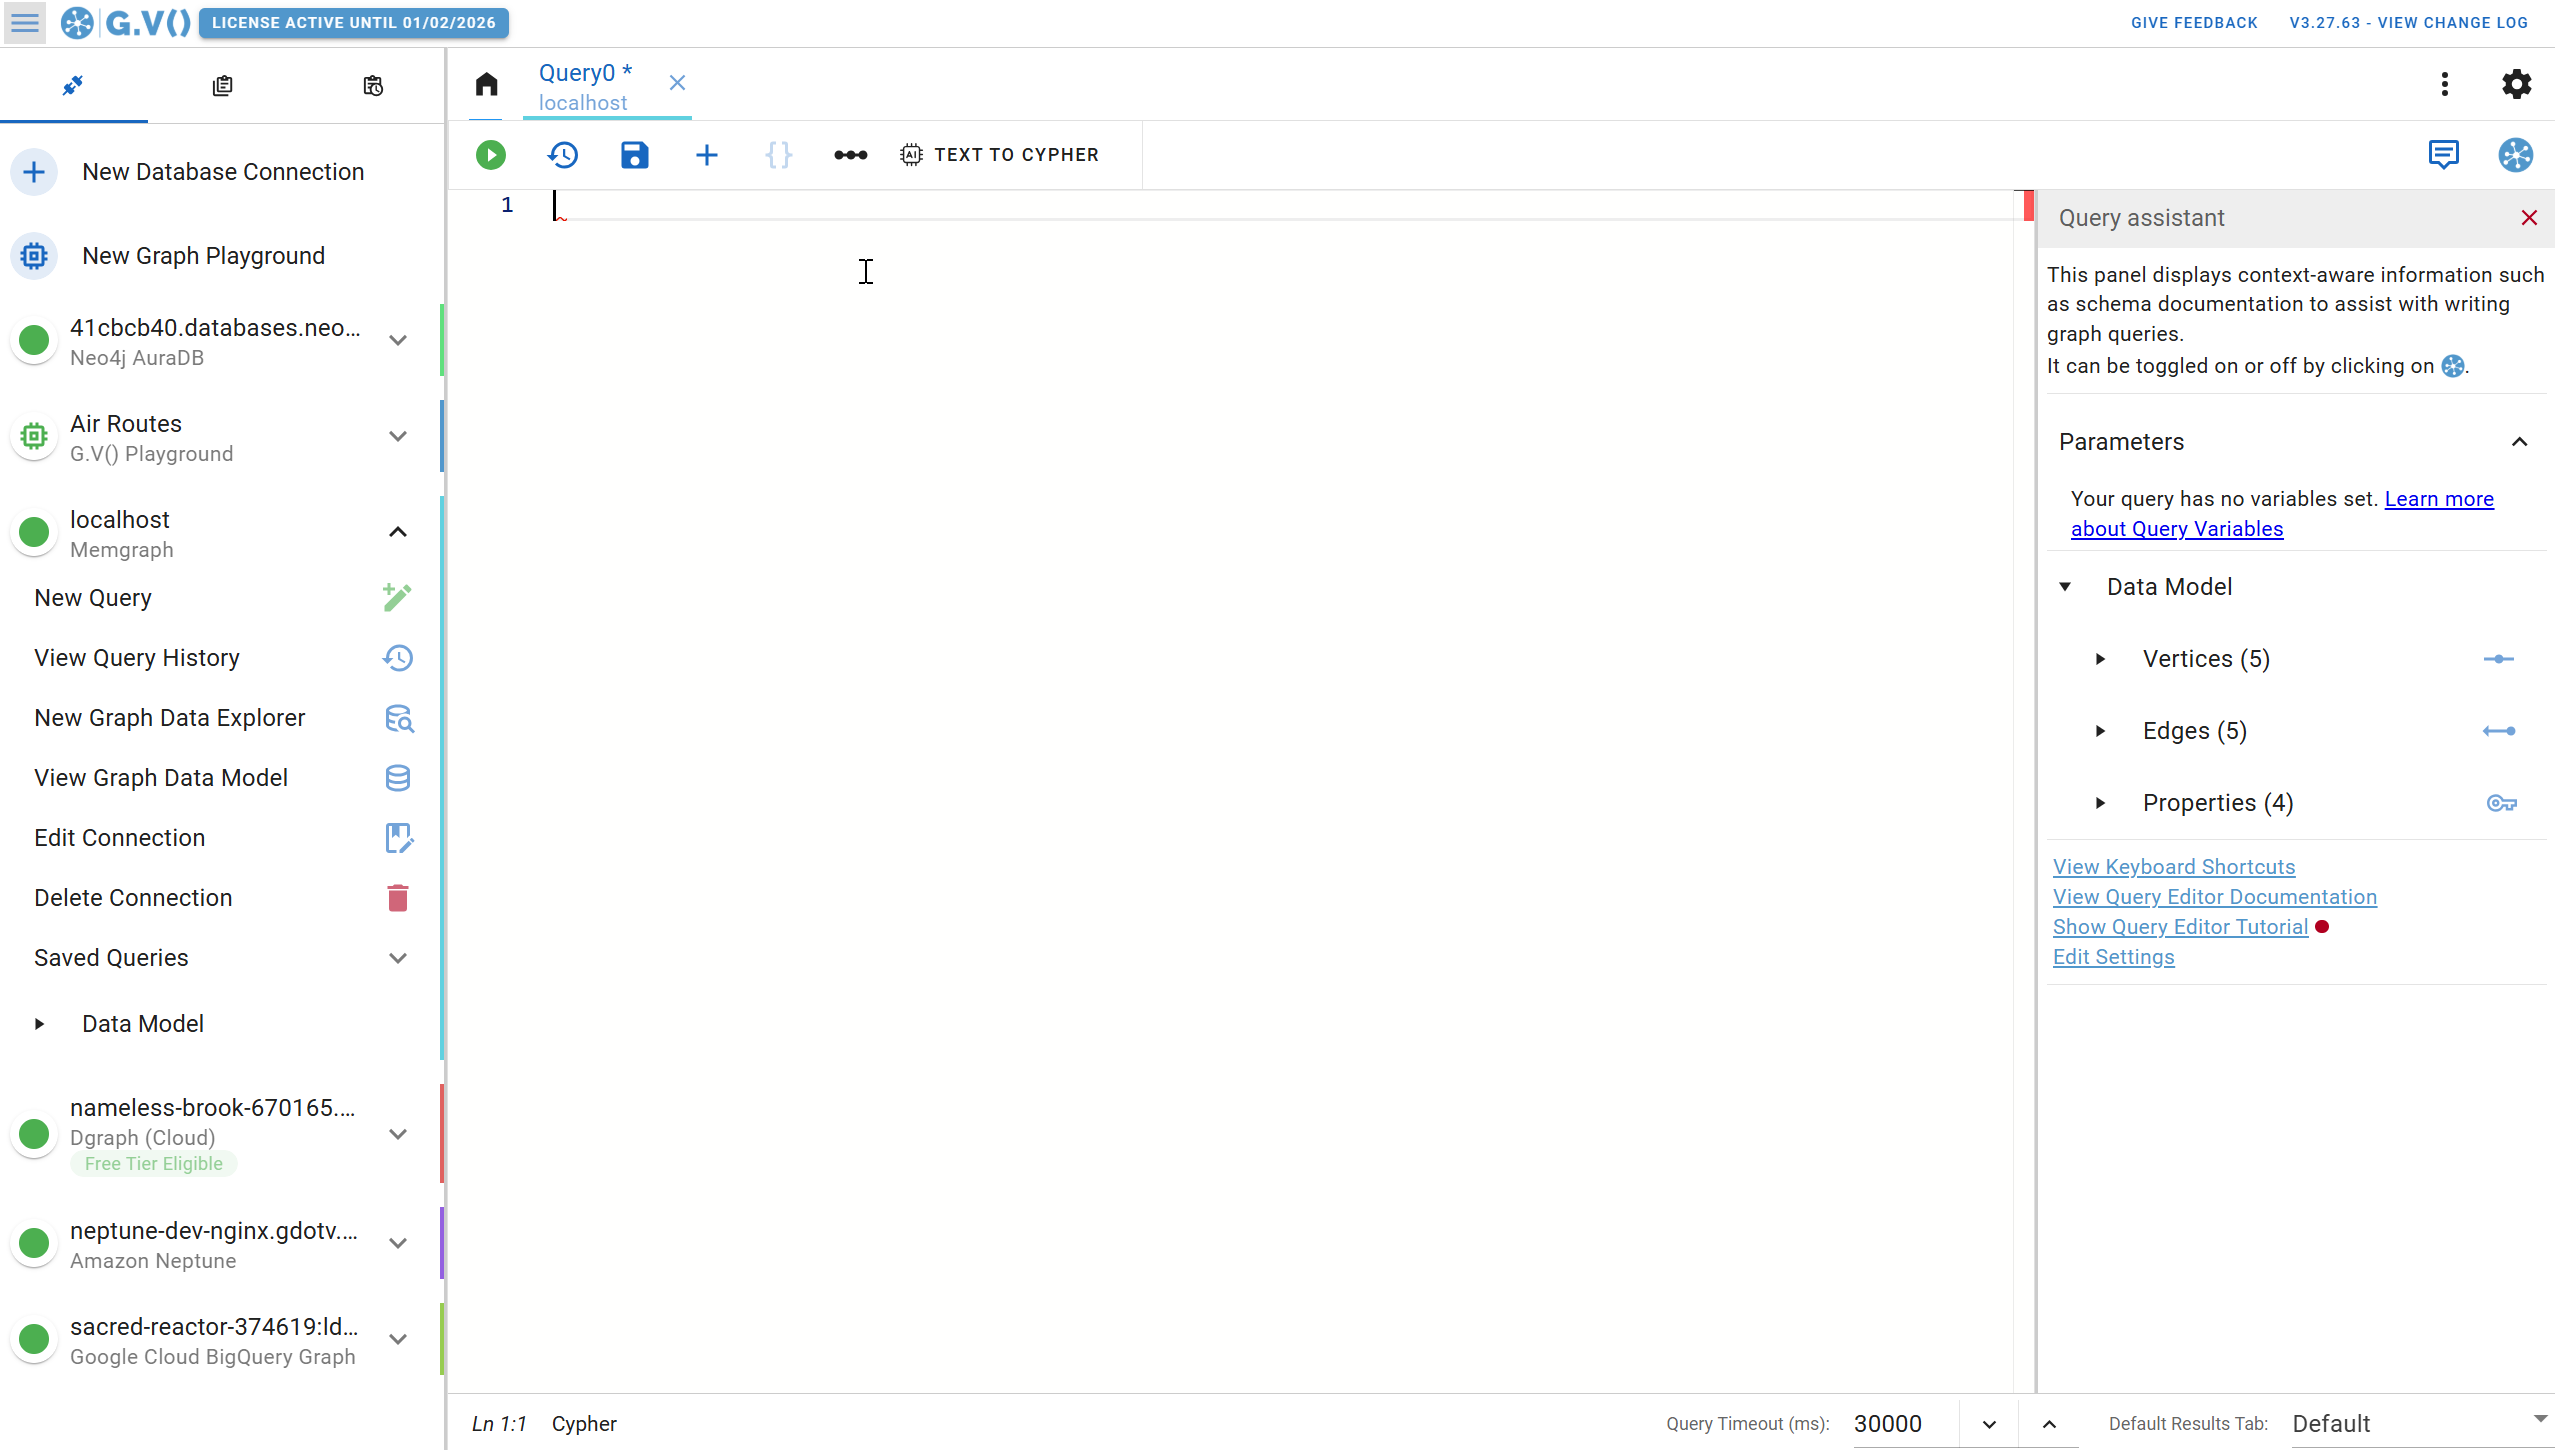Switch to the saved queries clipboard tab
The width and height of the screenshot is (2555, 1450).
pyautogui.click(x=222, y=86)
